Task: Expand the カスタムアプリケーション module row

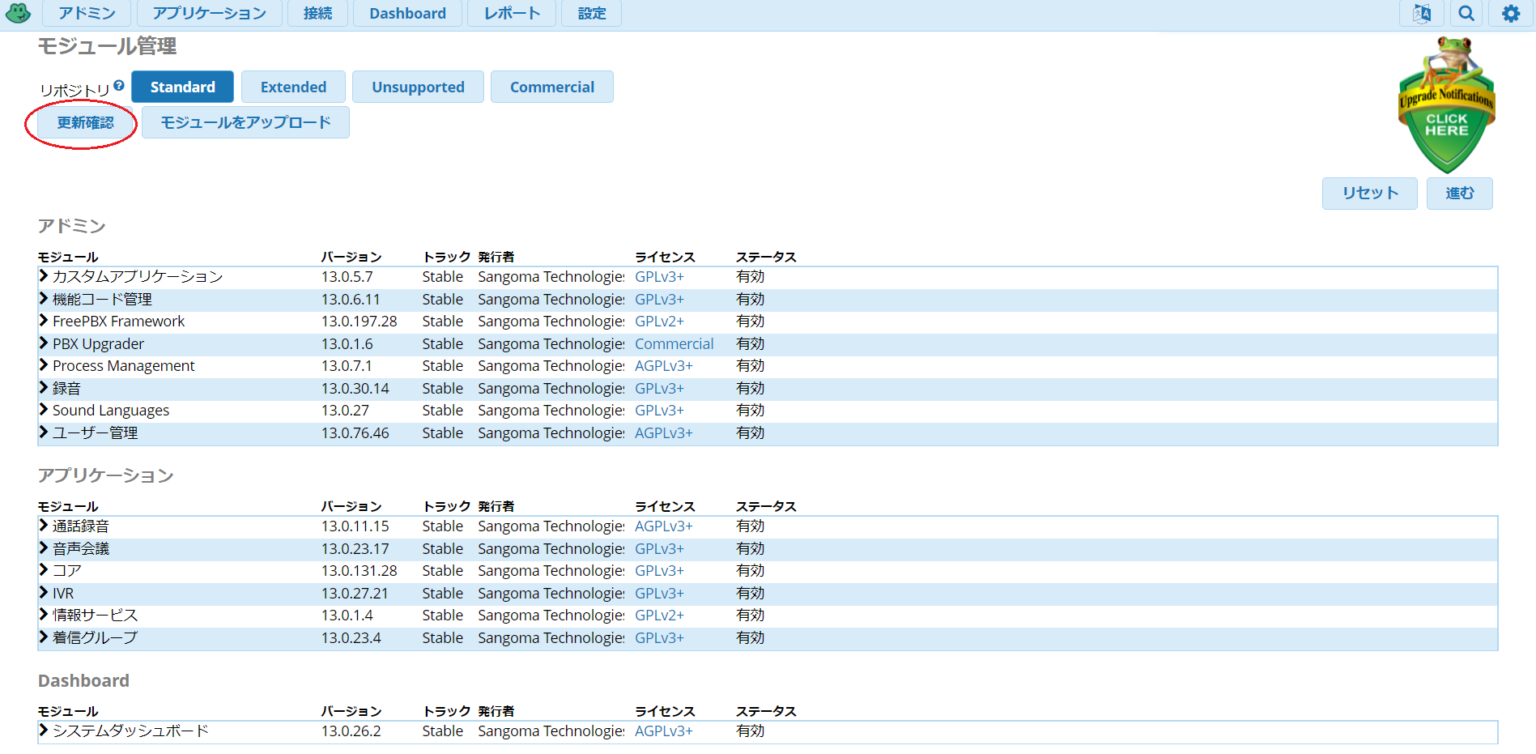Action: pos(42,277)
